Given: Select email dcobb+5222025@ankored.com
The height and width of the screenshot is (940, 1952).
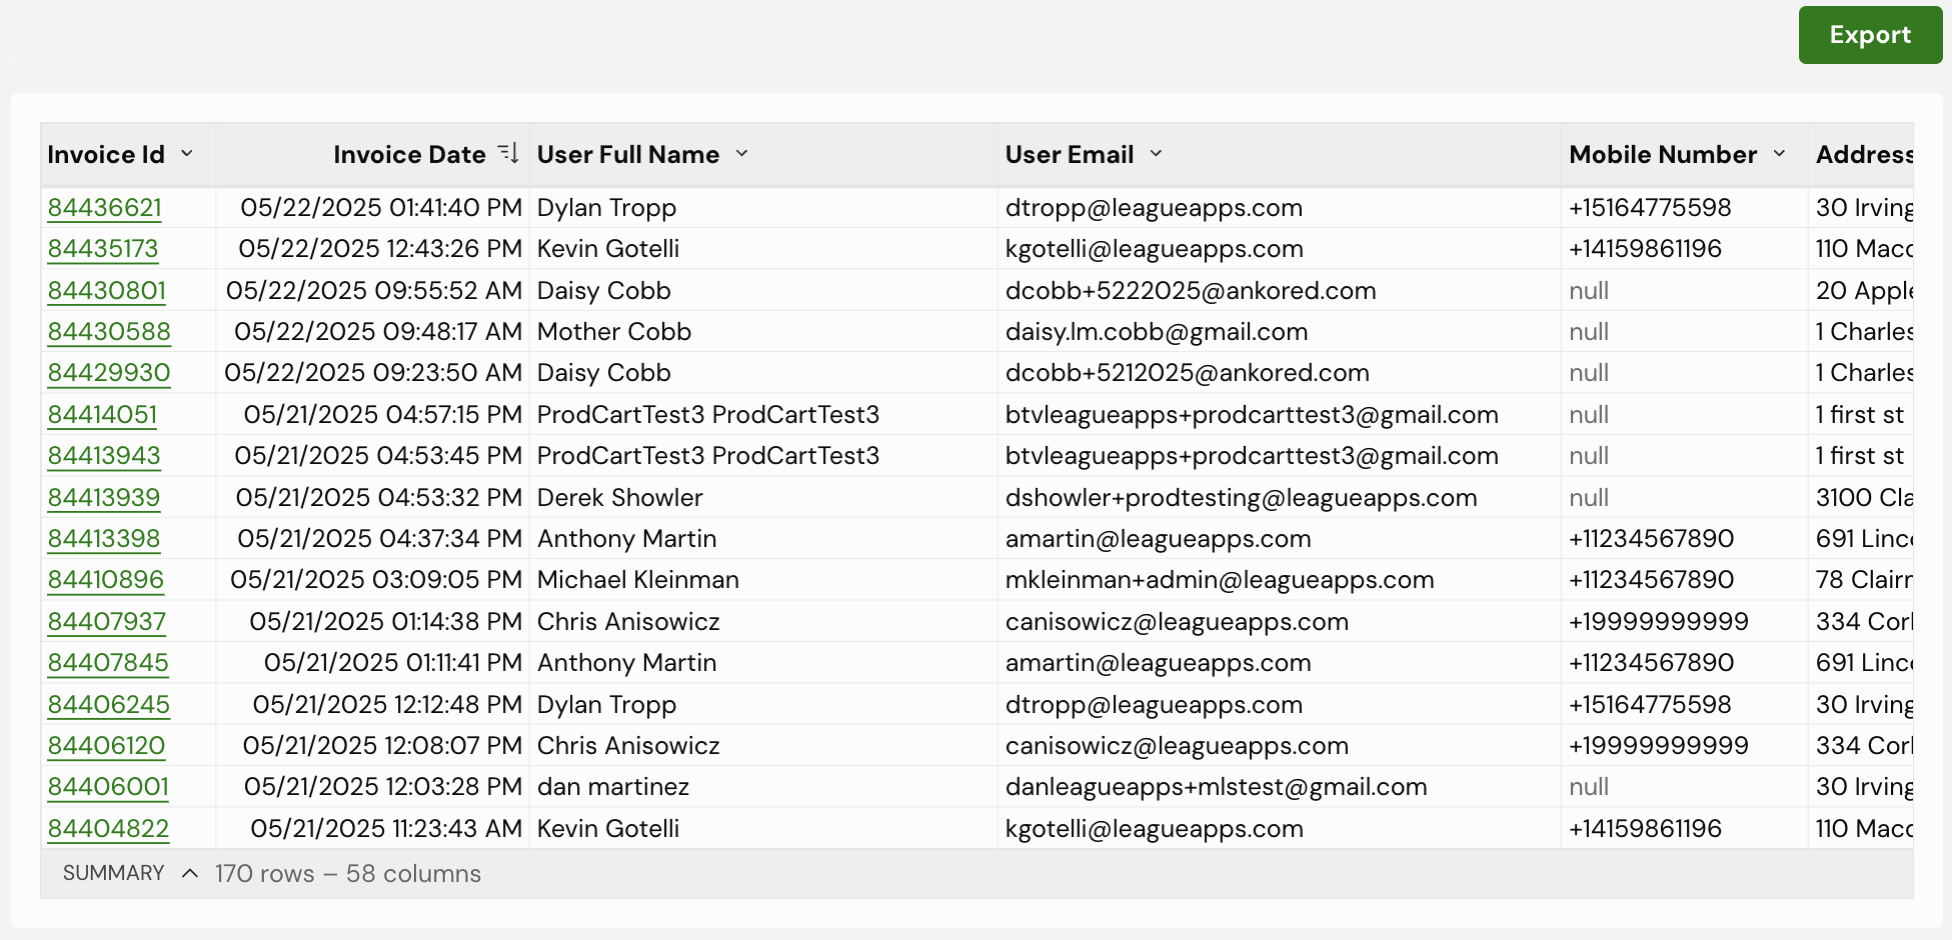Looking at the screenshot, I should click(1191, 290).
